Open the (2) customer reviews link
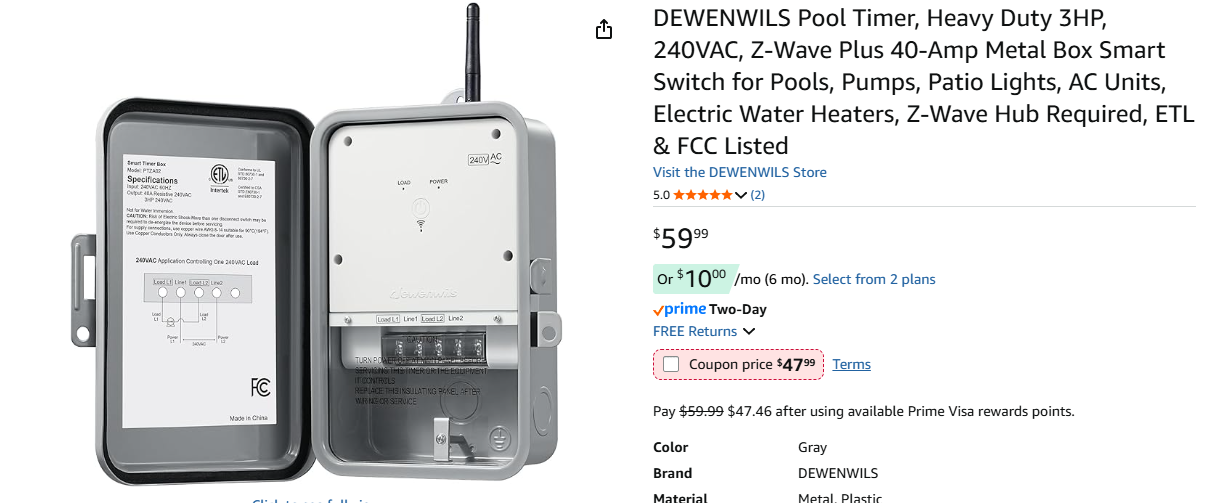The height and width of the screenshot is (503, 1211). click(757, 195)
